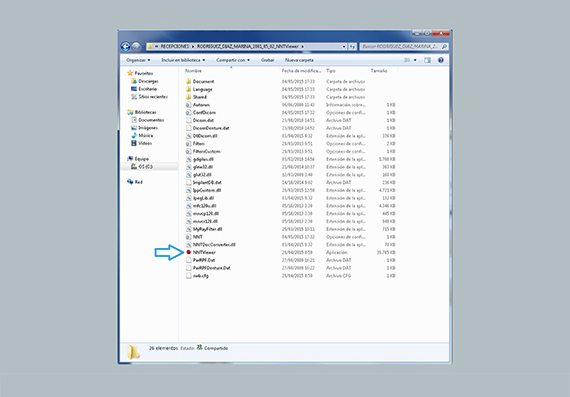Select the NNTViewer application red icon
The width and height of the screenshot is (570, 397).
(x=189, y=252)
